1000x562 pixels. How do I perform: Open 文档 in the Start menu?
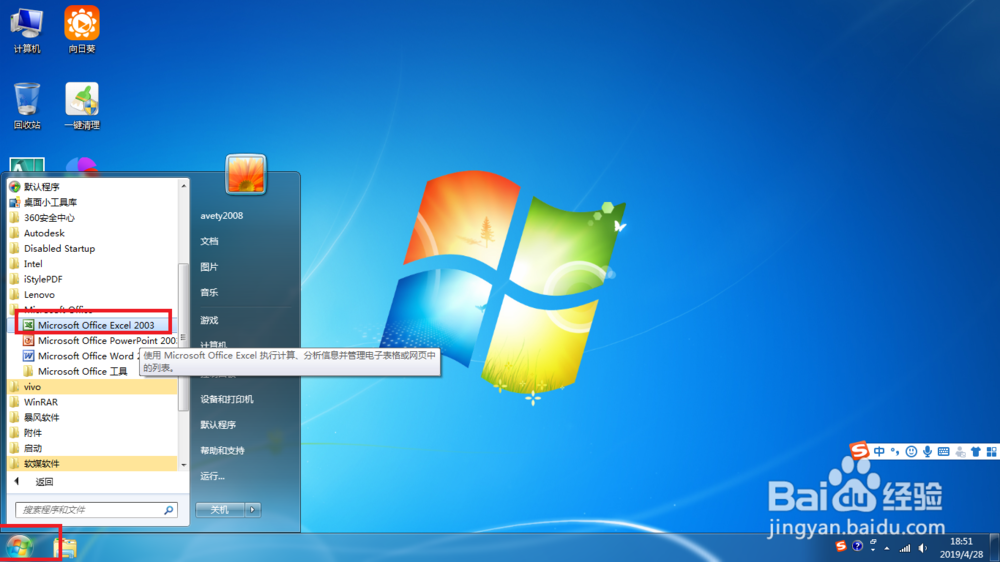(209, 241)
